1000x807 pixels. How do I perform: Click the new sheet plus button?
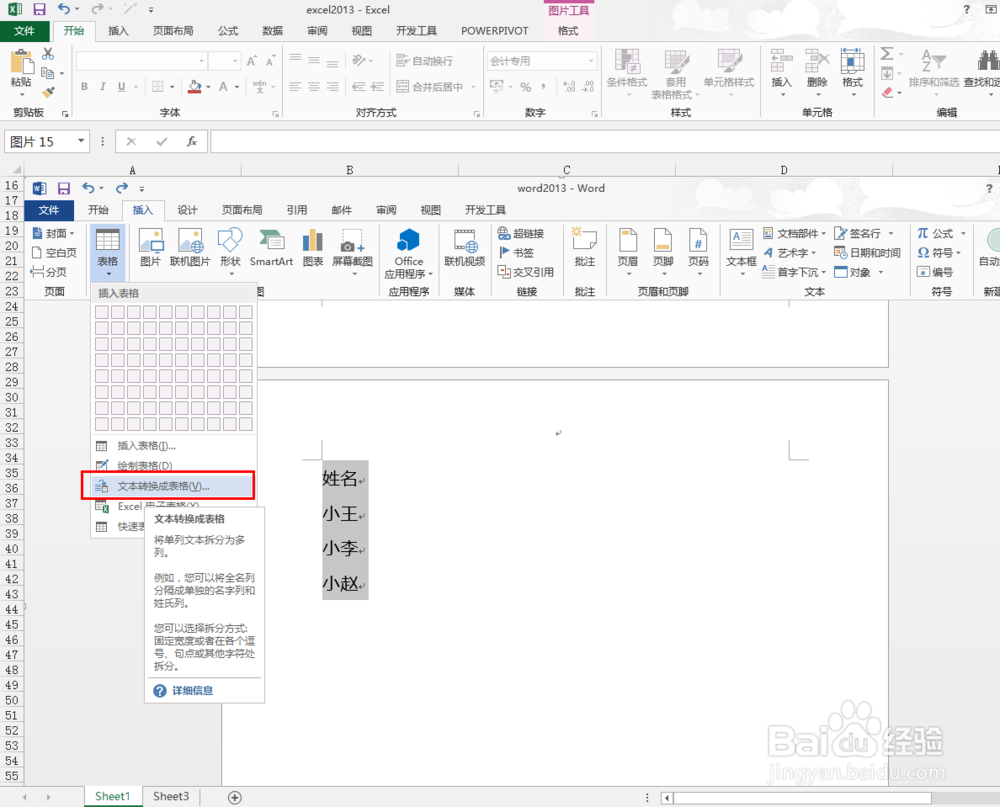point(235,797)
